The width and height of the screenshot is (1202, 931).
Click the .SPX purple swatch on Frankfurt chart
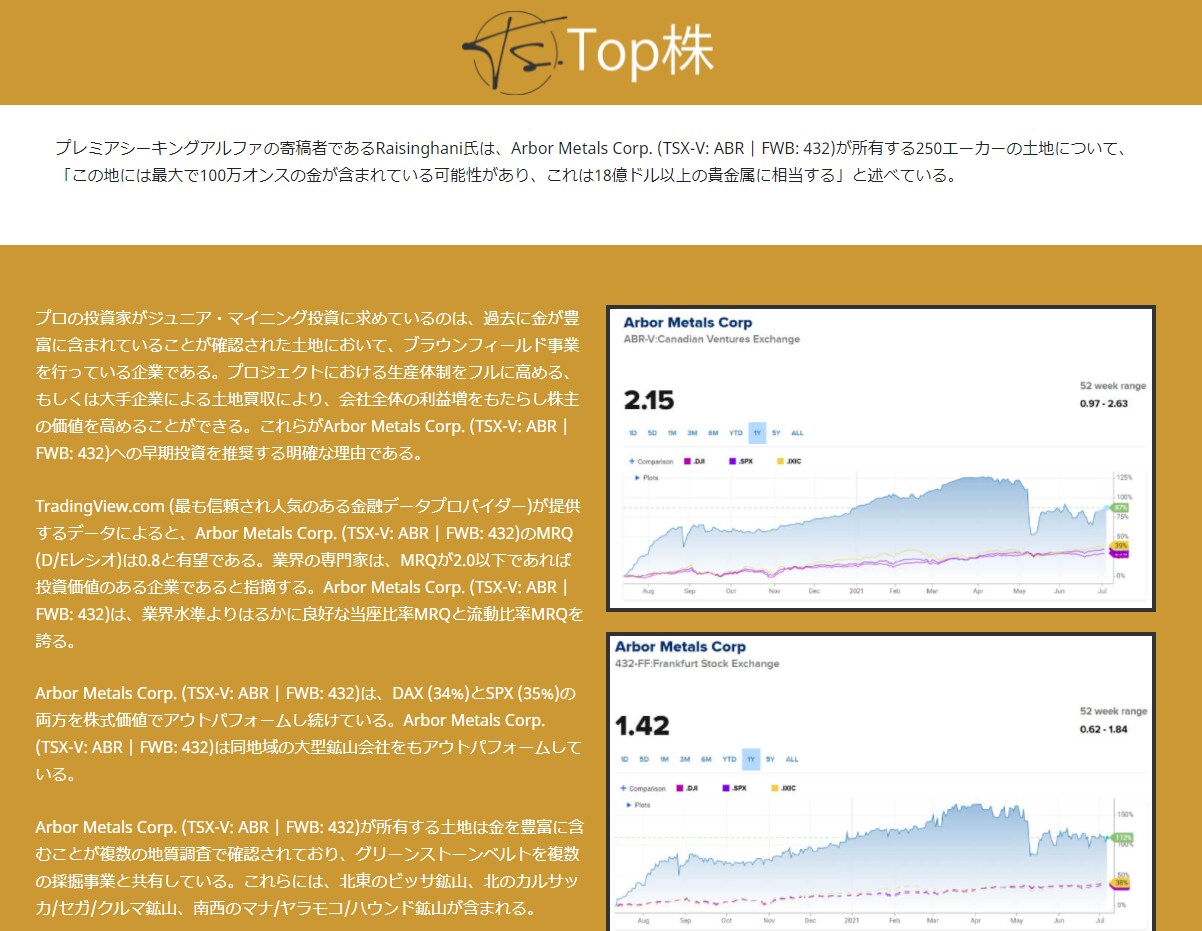click(x=726, y=788)
